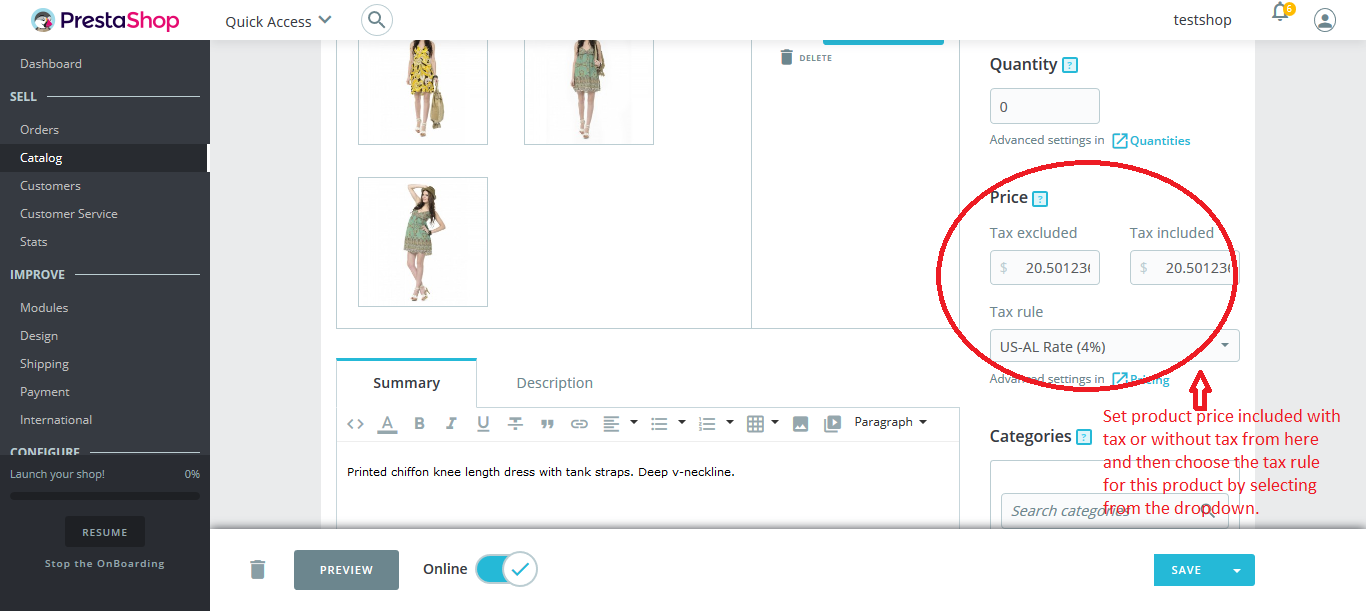Open bullet list dropdown in editor
The height and width of the screenshot is (611, 1366).
668,424
